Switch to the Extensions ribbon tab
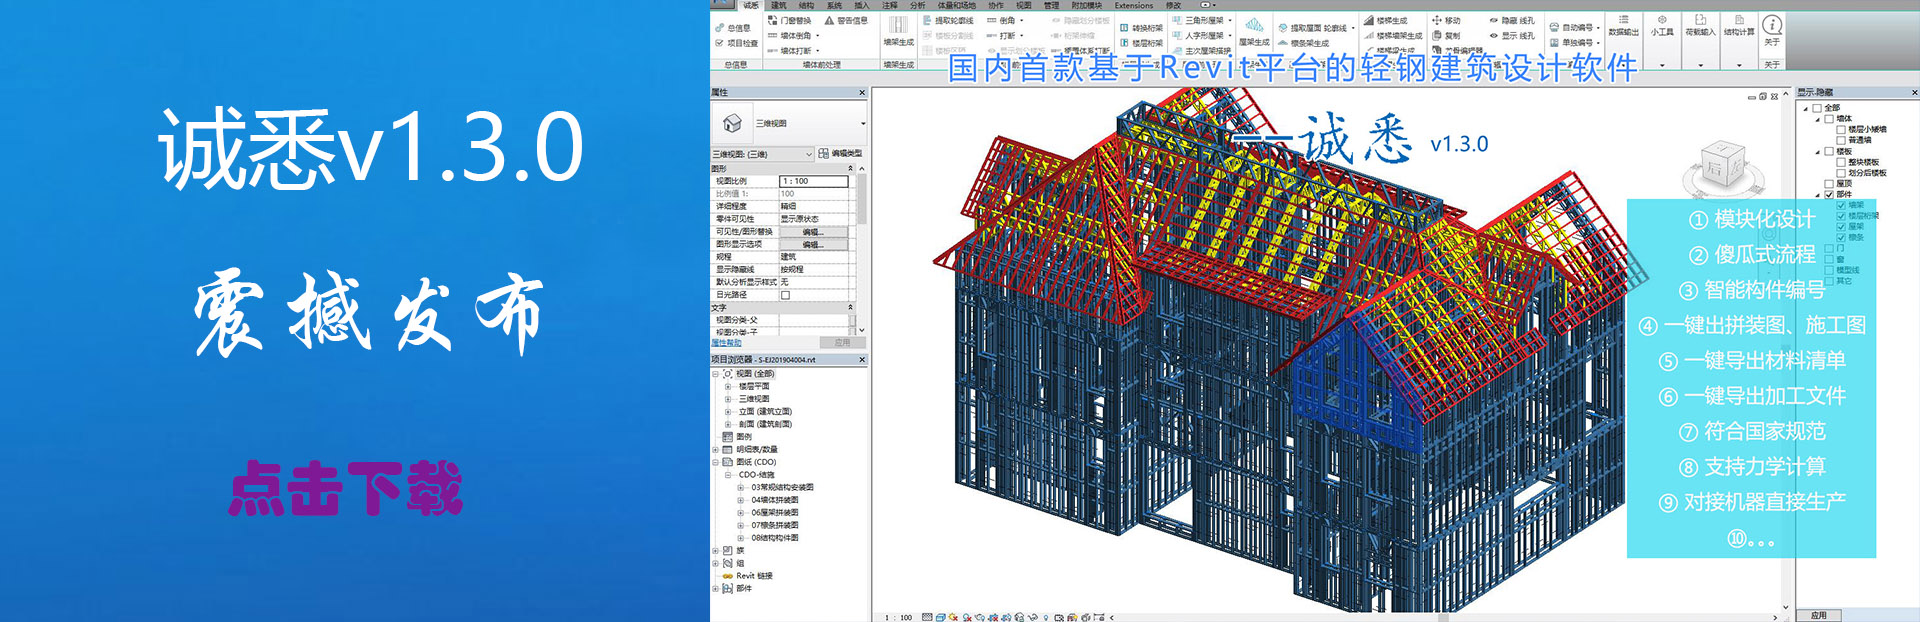 1134,5
